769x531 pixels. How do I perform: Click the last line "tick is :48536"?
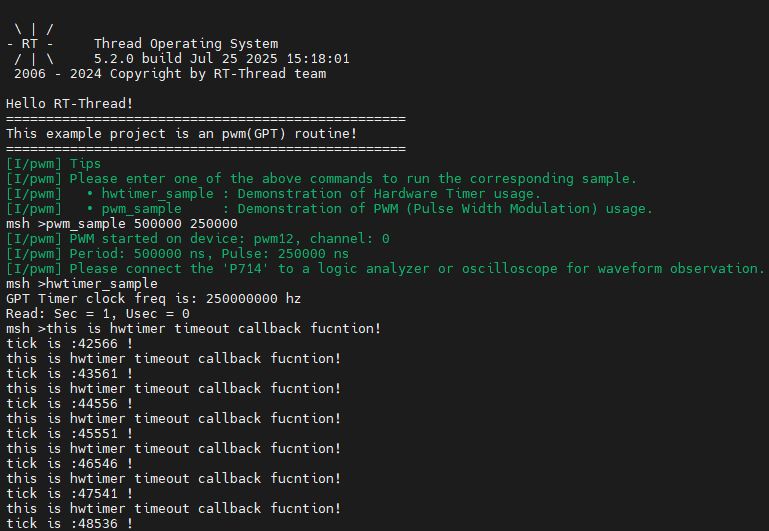pos(70,523)
